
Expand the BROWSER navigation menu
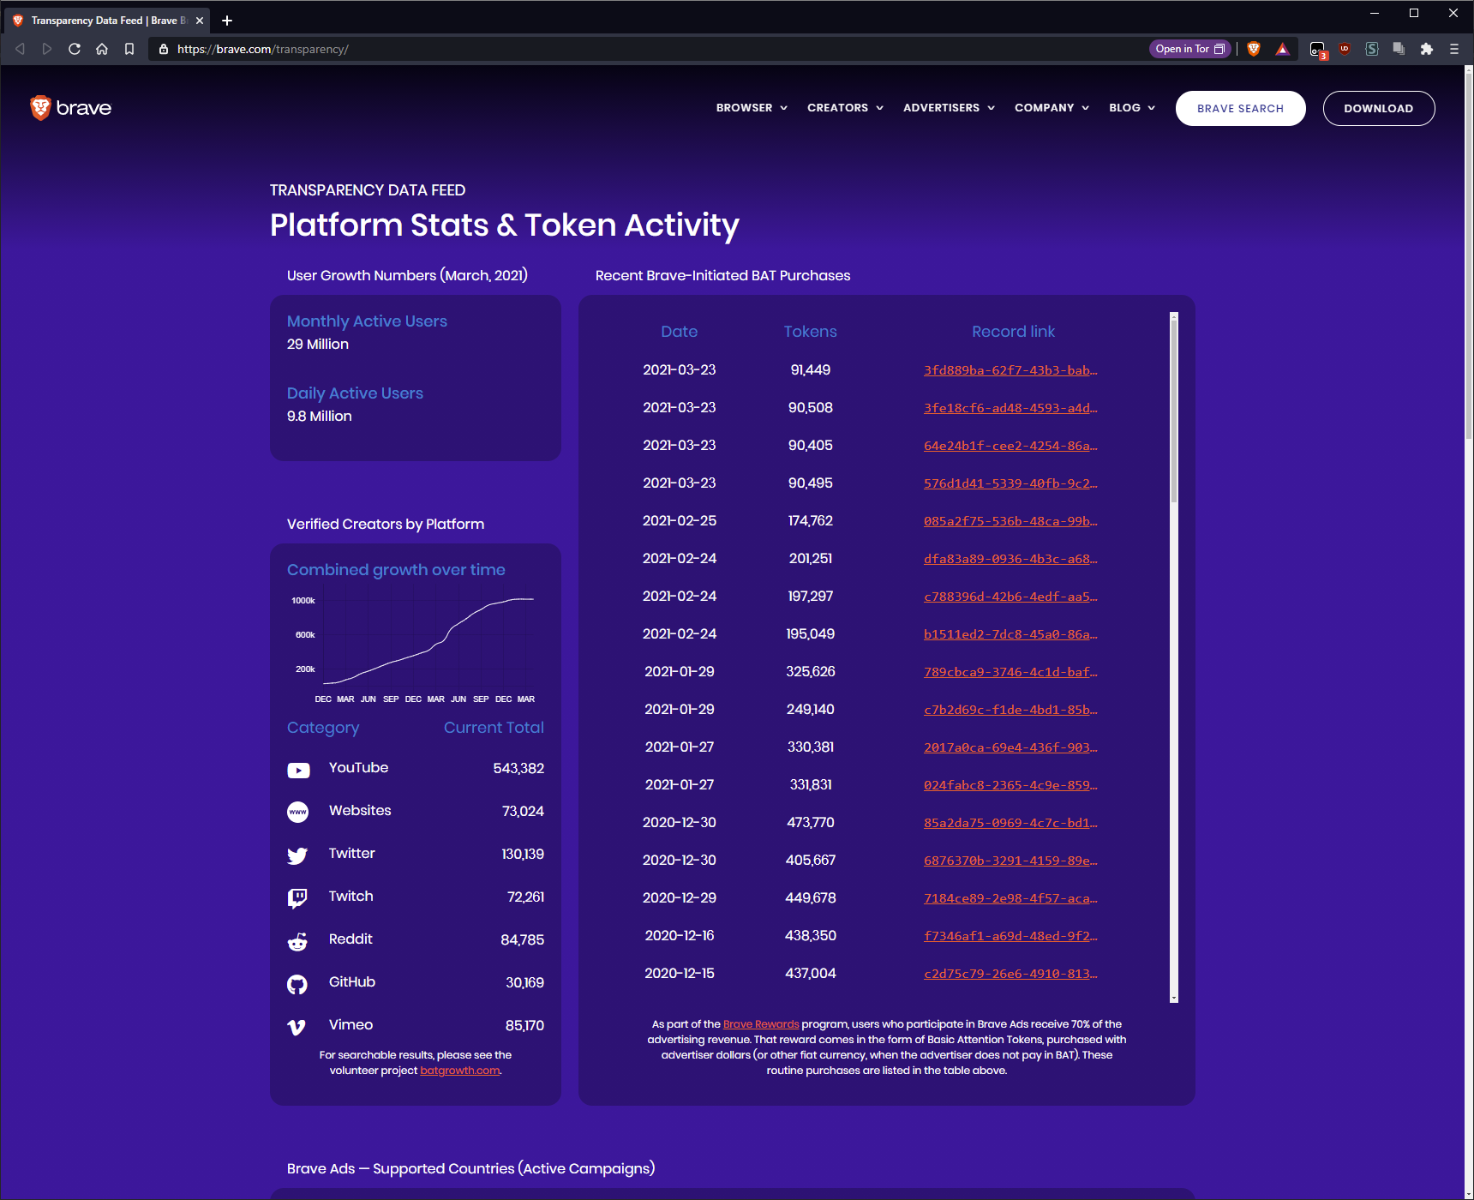click(752, 108)
